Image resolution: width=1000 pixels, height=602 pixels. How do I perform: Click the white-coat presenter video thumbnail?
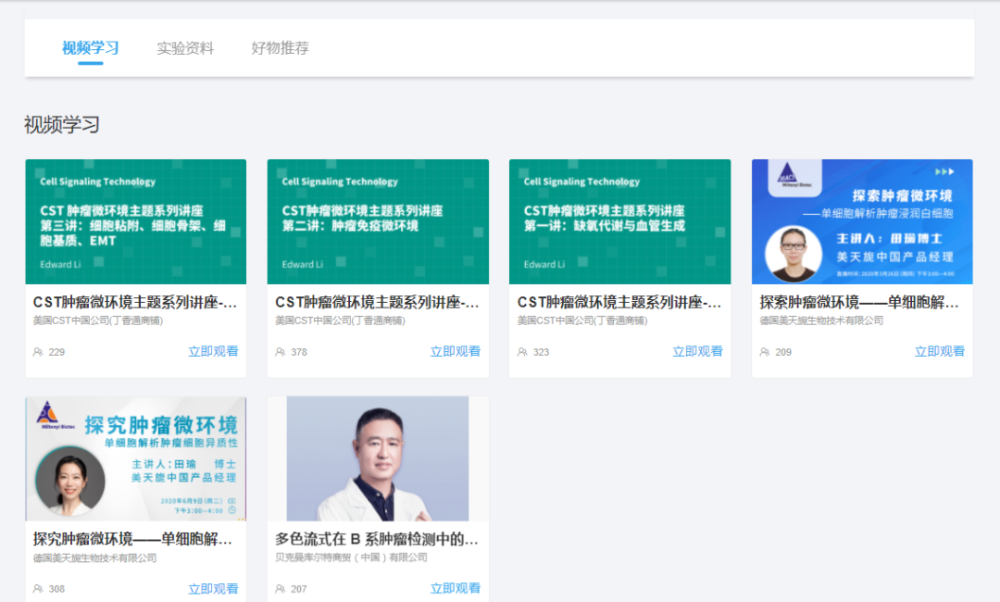(x=377, y=458)
